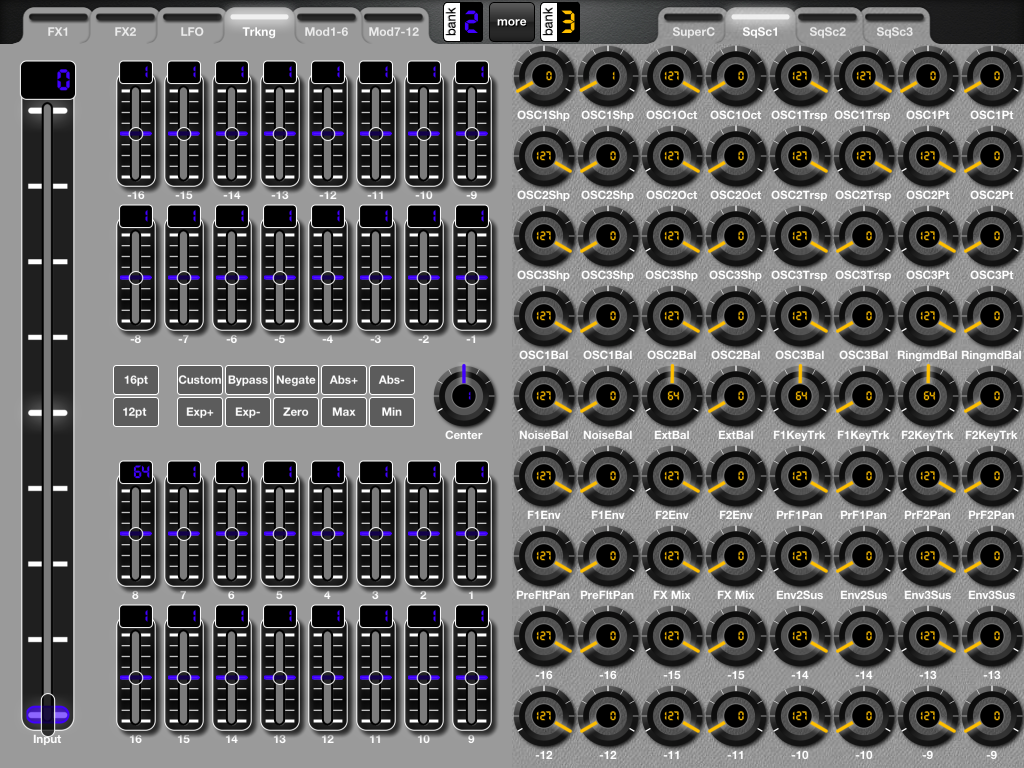Click the PreFltPan knob showing 127

pos(543,556)
